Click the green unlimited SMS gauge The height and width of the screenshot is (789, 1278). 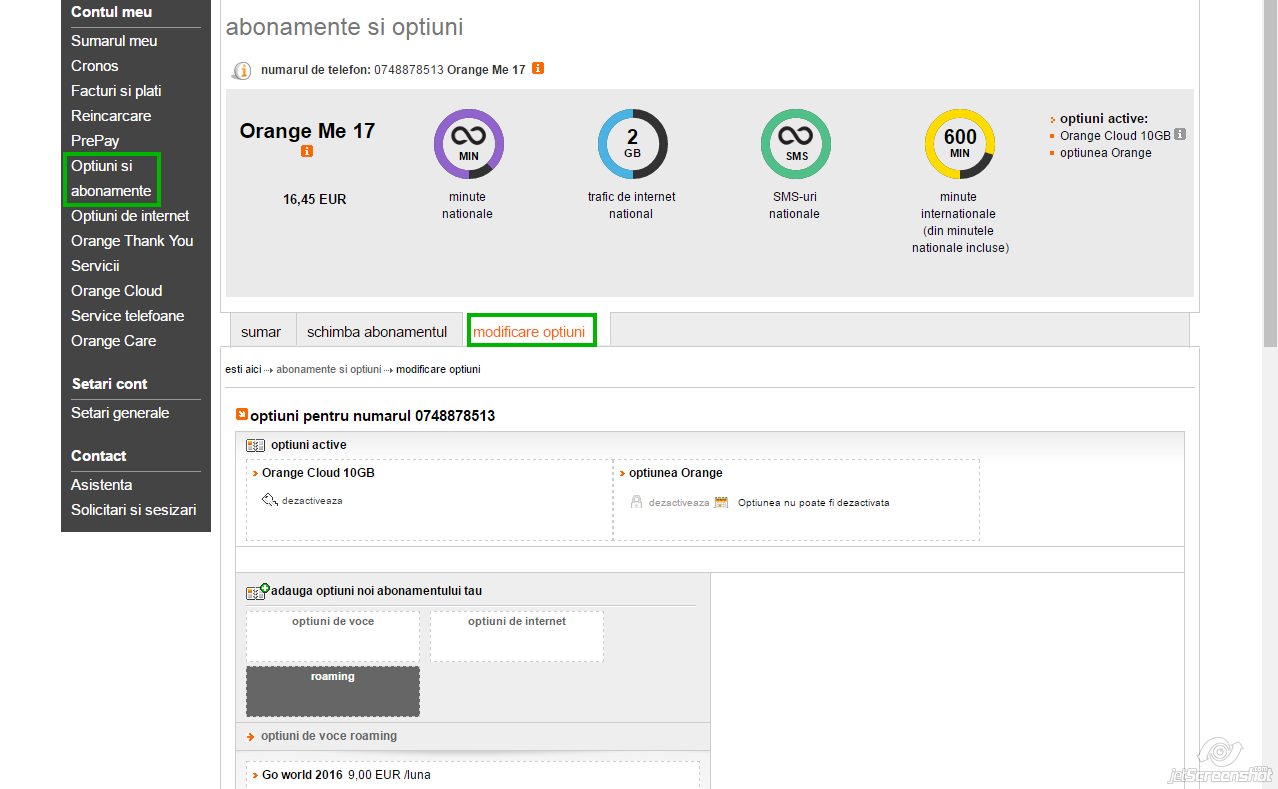[795, 144]
